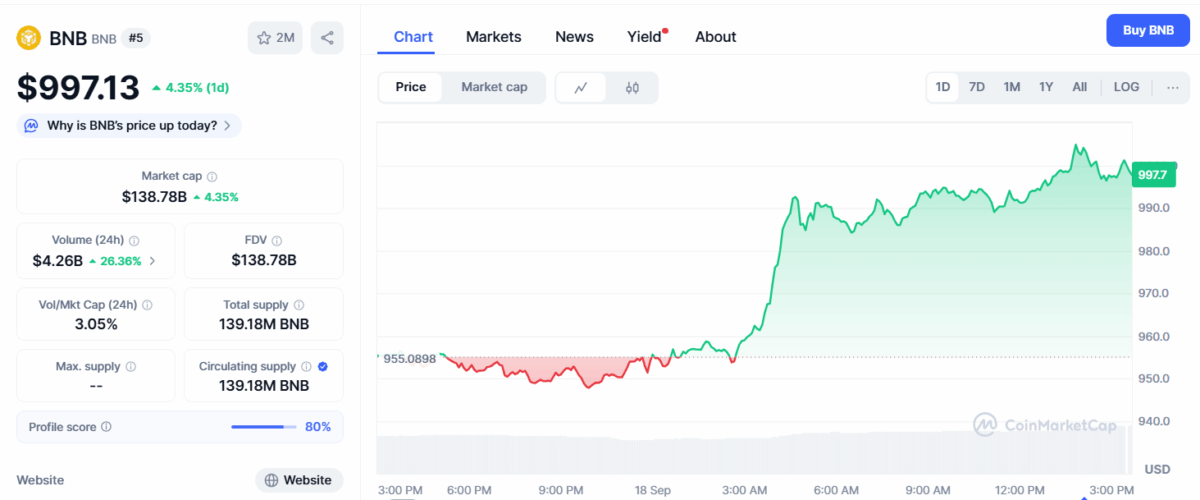
Task: Click the Profile score progress bar
Action: click(263, 427)
